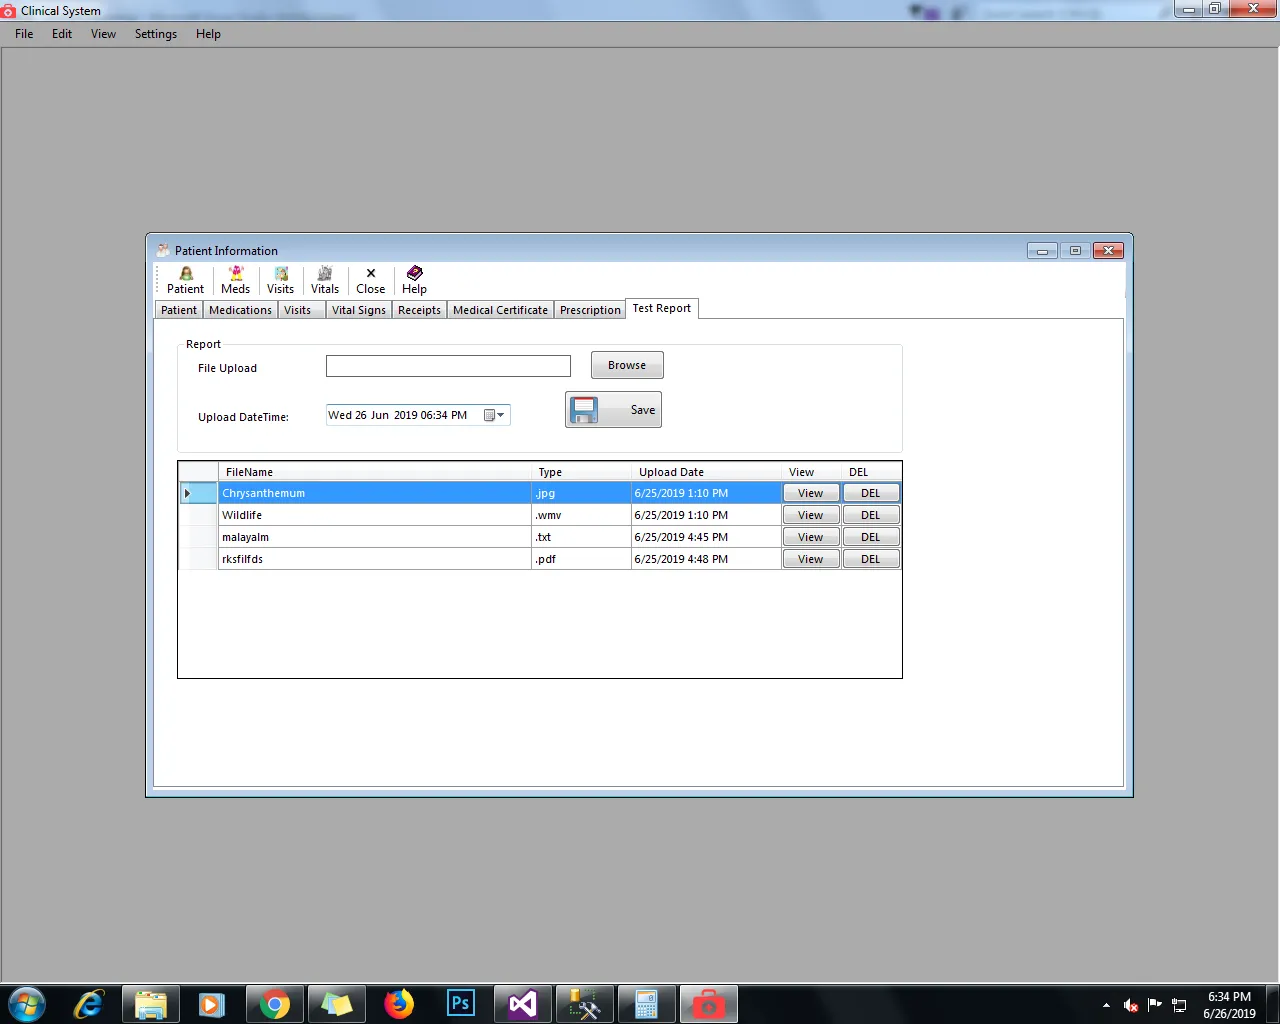Viewport: 1280px width, 1024px height.
Task: Open the Visits toolbar icon
Action: pos(281,280)
